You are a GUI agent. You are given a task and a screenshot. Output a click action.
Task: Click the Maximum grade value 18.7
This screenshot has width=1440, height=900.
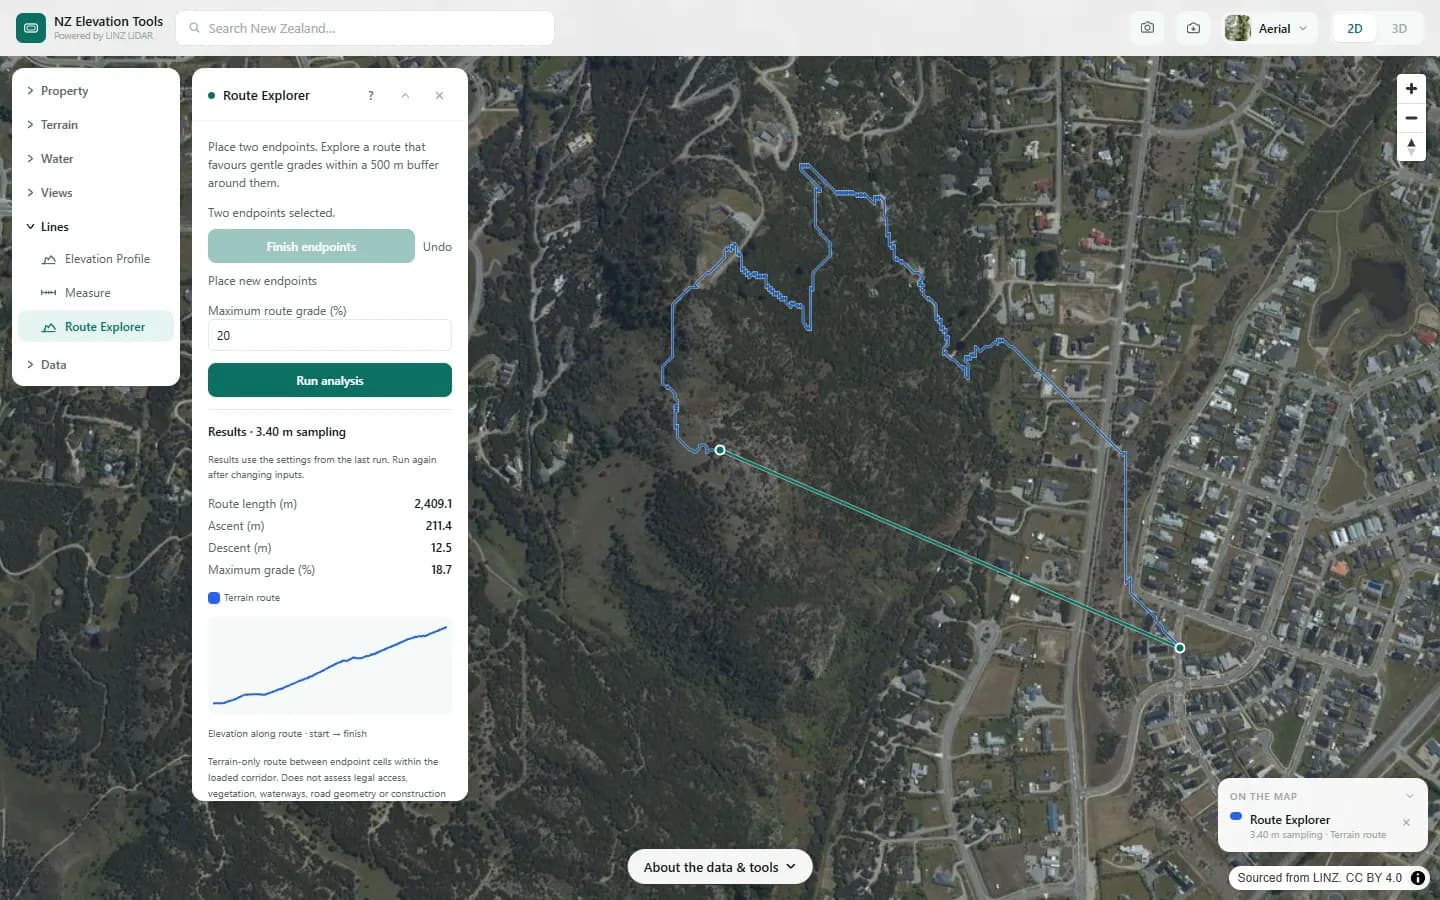coord(441,570)
